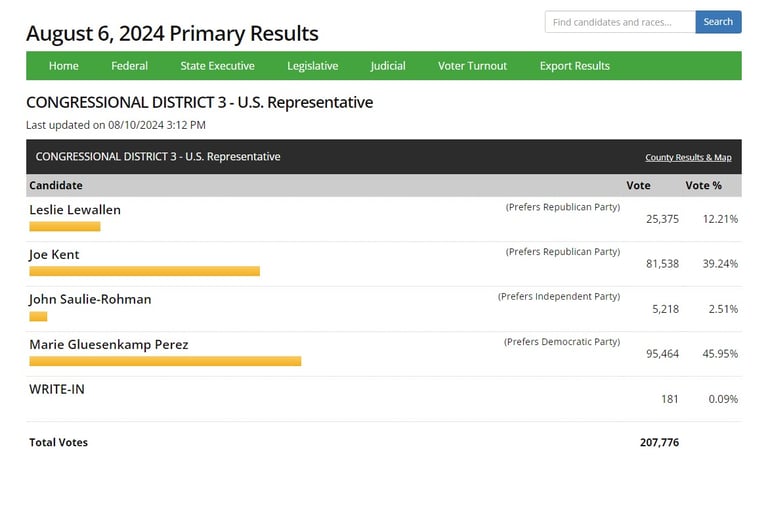Screen dimensions: 768x512
Task: Click Export Results in the navigation
Action: (x=574, y=66)
